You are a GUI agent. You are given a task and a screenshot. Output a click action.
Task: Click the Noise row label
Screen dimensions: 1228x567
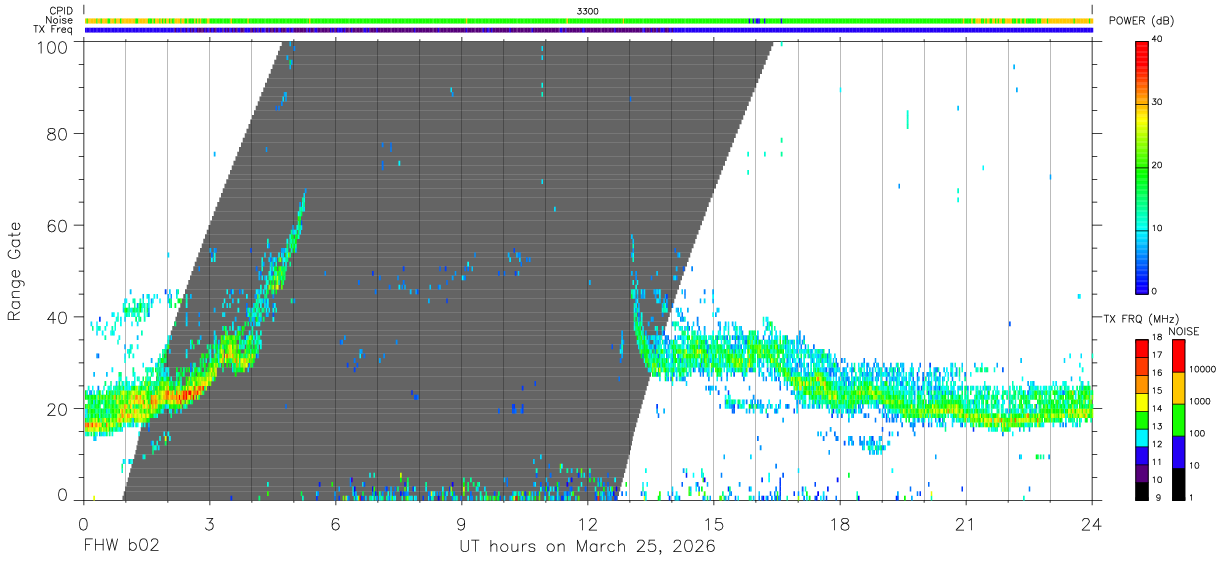[x=60, y=20]
